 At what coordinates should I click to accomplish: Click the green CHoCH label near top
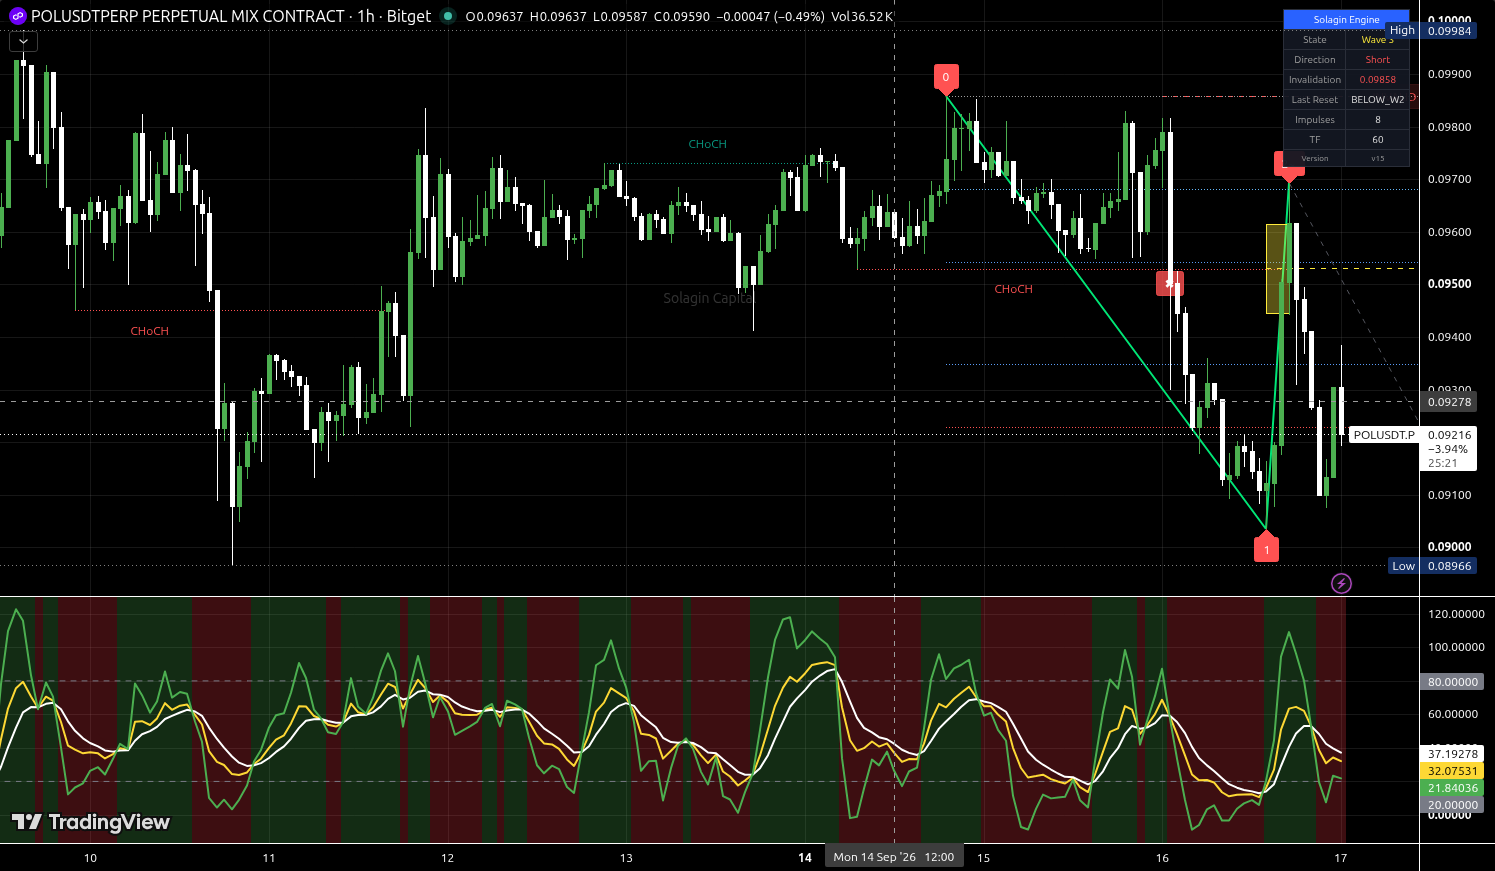[x=707, y=144]
